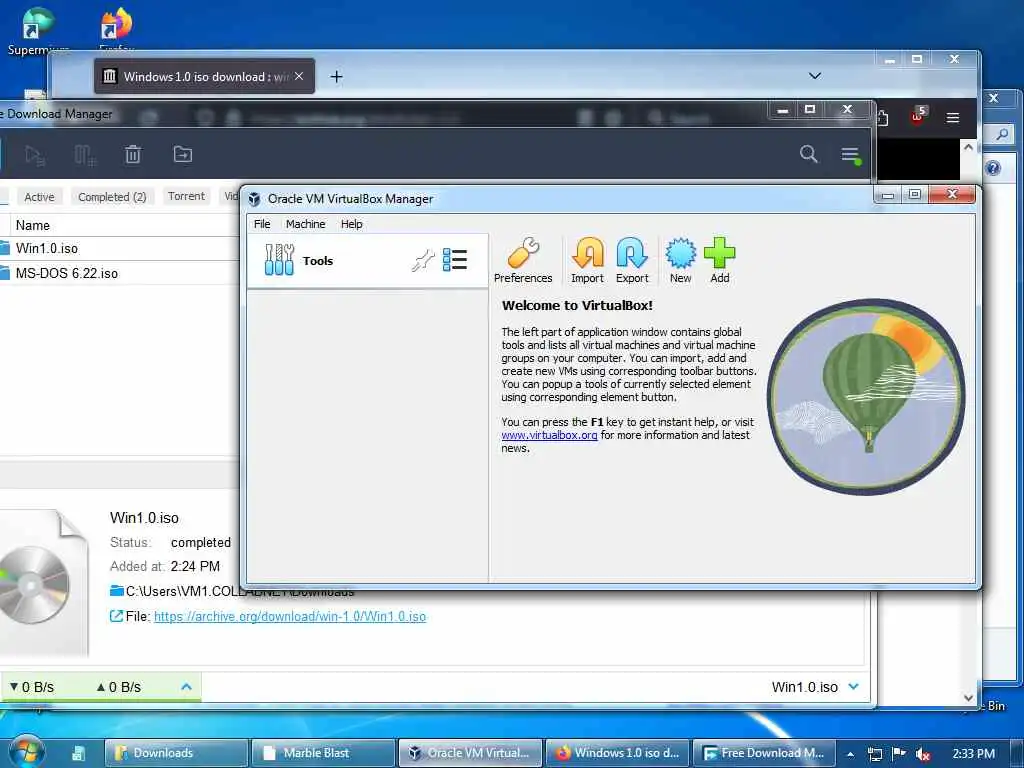Click the muted volume tray icon
This screenshot has width=1024, height=768.
(x=923, y=754)
